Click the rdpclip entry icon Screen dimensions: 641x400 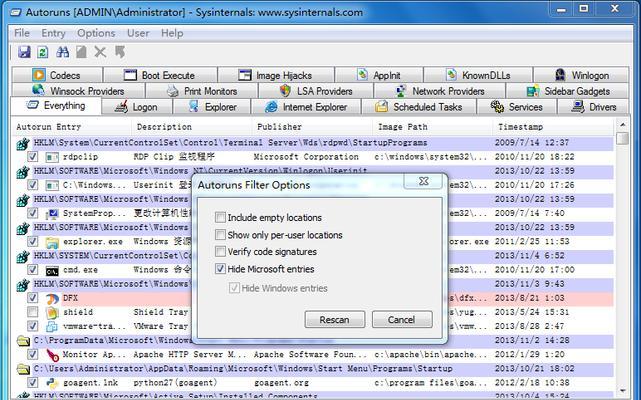point(52,157)
